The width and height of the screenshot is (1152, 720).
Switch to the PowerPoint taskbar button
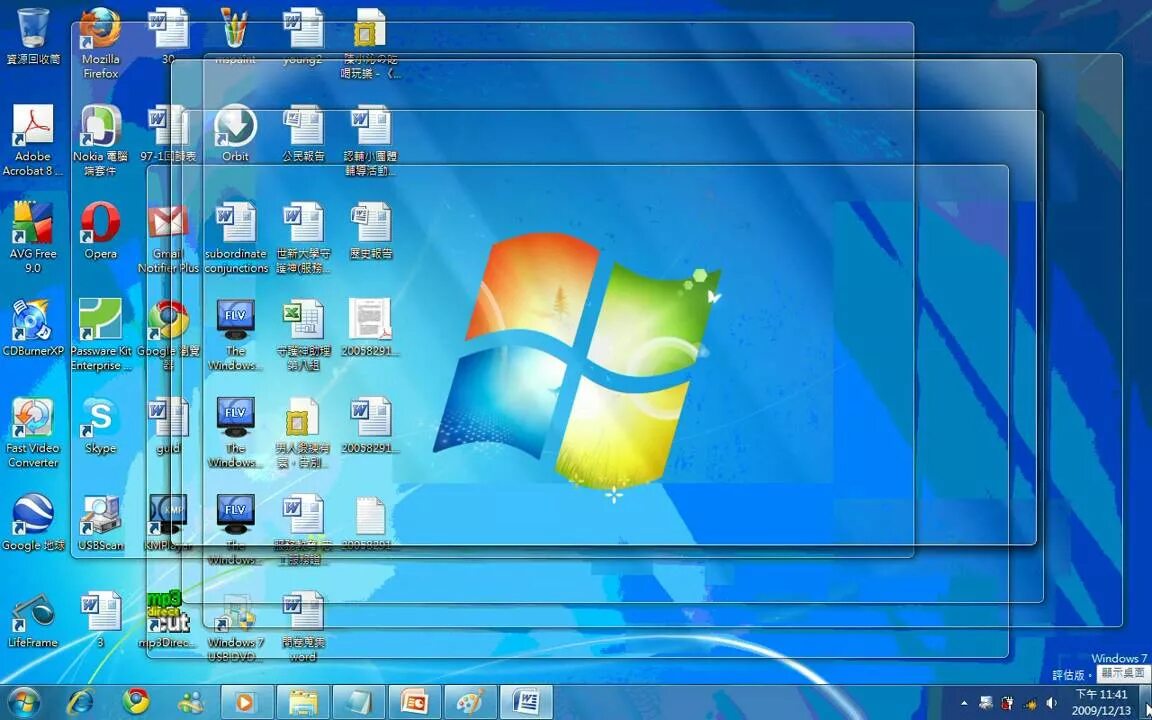pyautogui.click(x=414, y=702)
